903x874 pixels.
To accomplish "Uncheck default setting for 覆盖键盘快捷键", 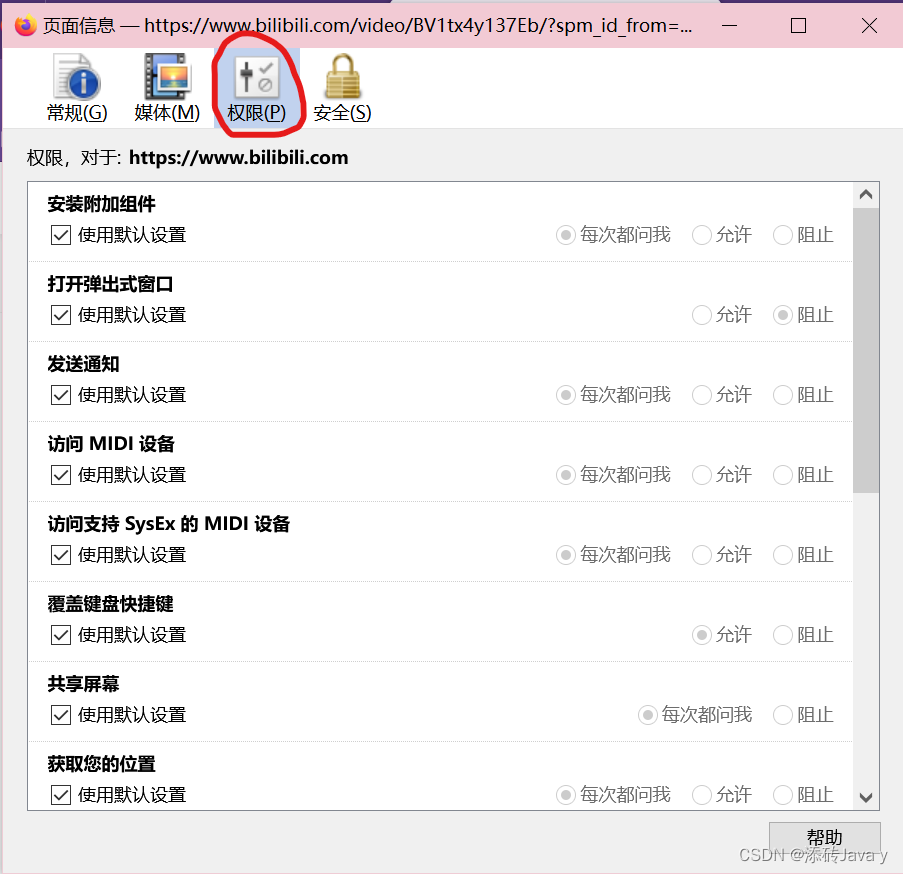I will (61, 635).
